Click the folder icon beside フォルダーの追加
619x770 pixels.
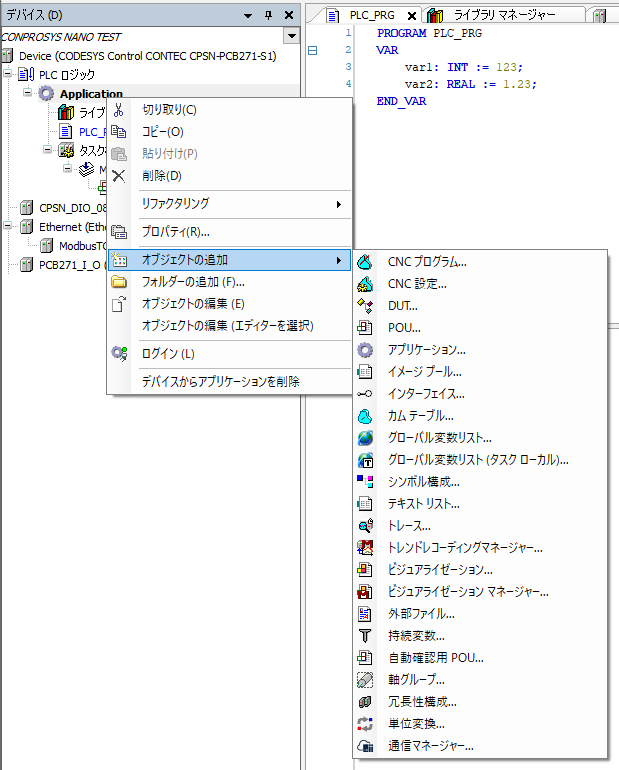[x=119, y=282]
